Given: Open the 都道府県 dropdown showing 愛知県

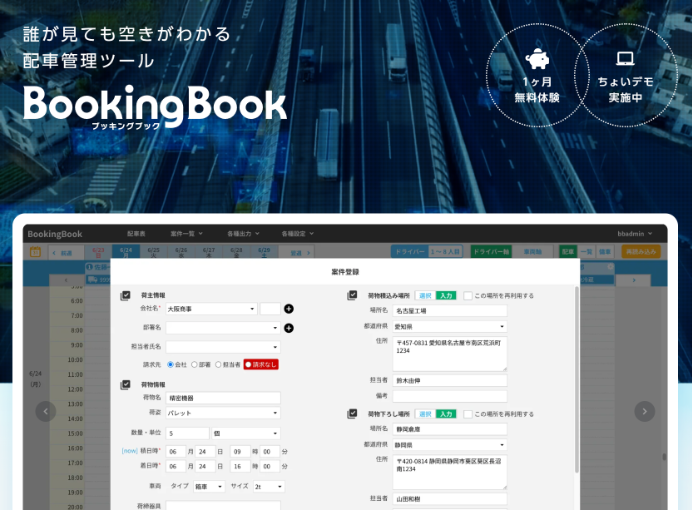Looking at the screenshot, I should (x=450, y=326).
